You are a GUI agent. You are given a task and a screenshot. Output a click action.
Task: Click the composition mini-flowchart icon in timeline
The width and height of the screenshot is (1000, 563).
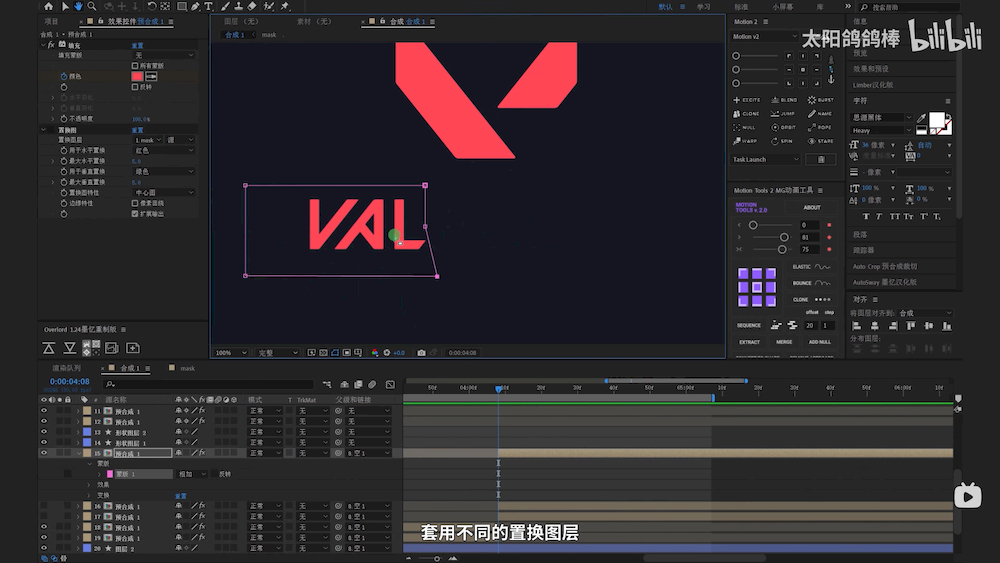327,384
